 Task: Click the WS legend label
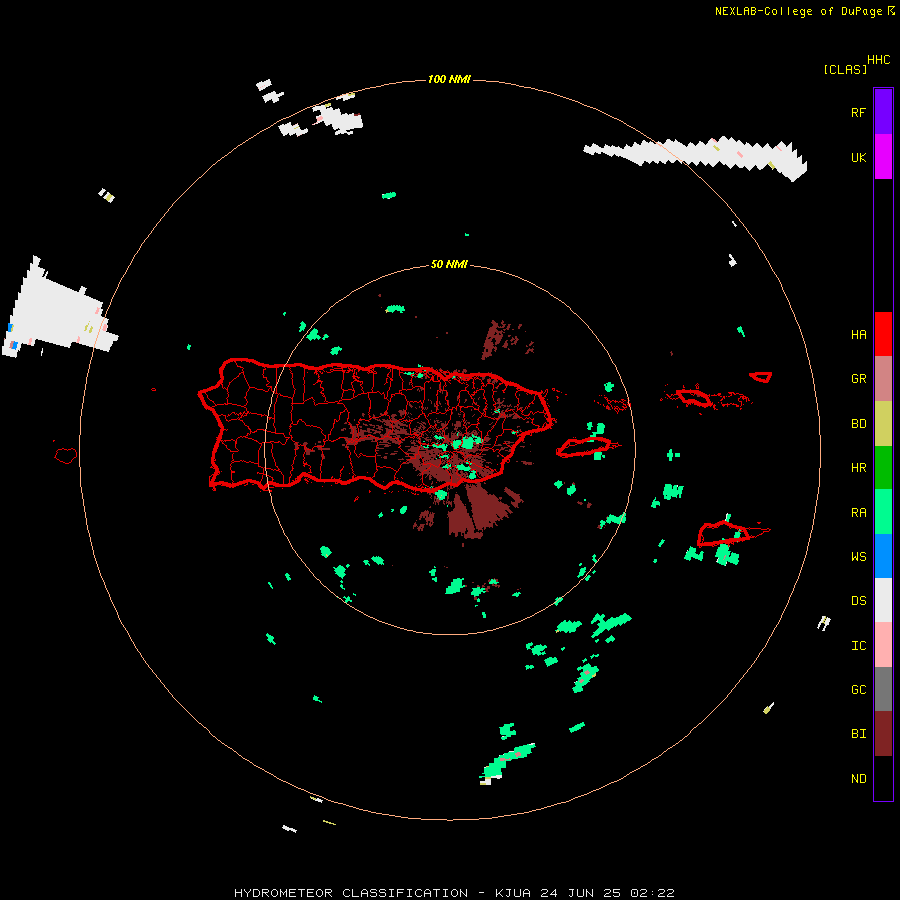tap(858, 557)
